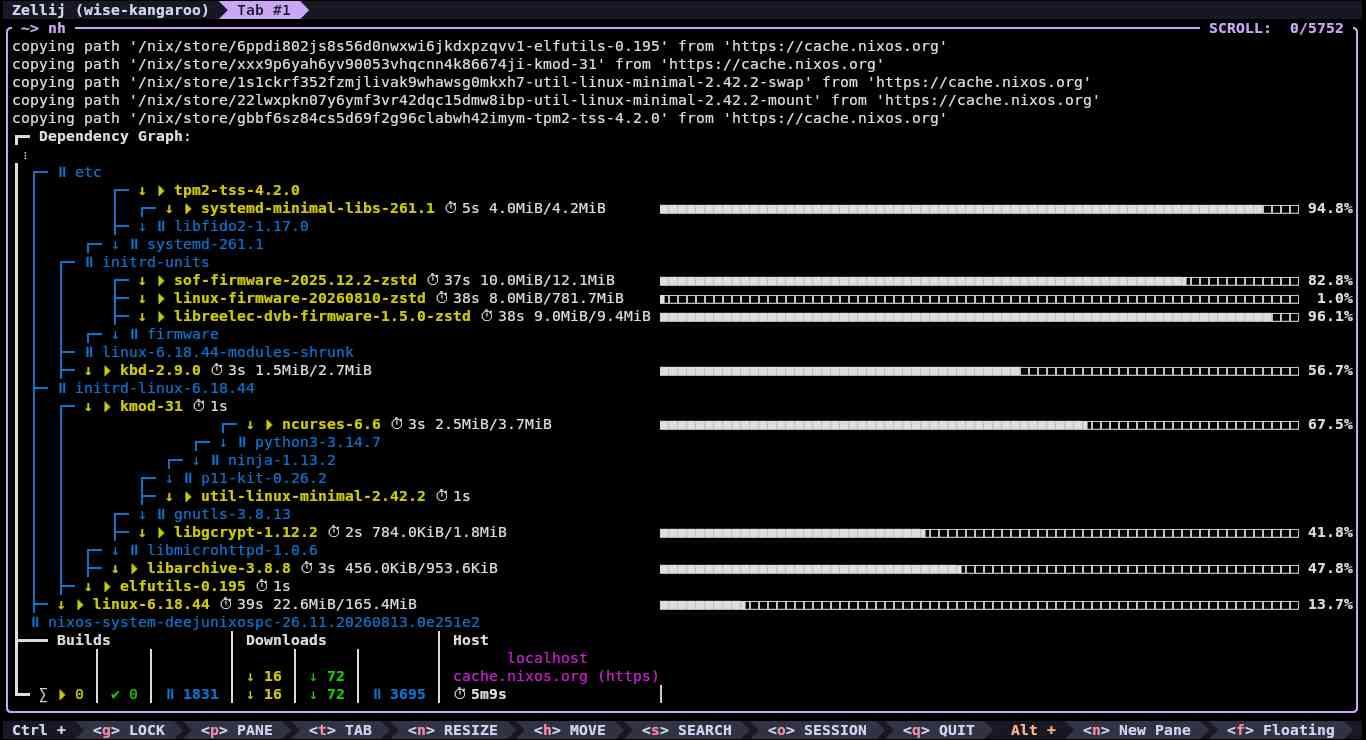Click the log line copying kmod-31

point(448,64)
